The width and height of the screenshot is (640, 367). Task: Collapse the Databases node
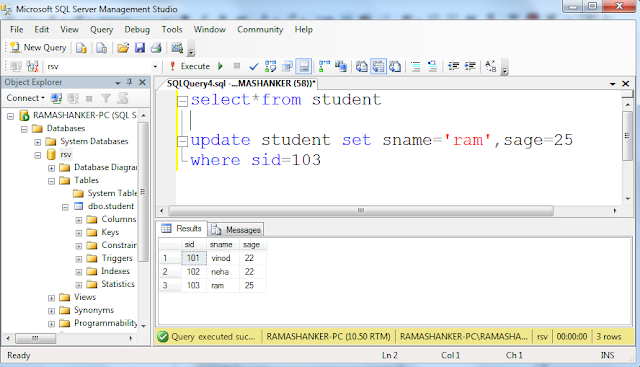tap(24, 129)
